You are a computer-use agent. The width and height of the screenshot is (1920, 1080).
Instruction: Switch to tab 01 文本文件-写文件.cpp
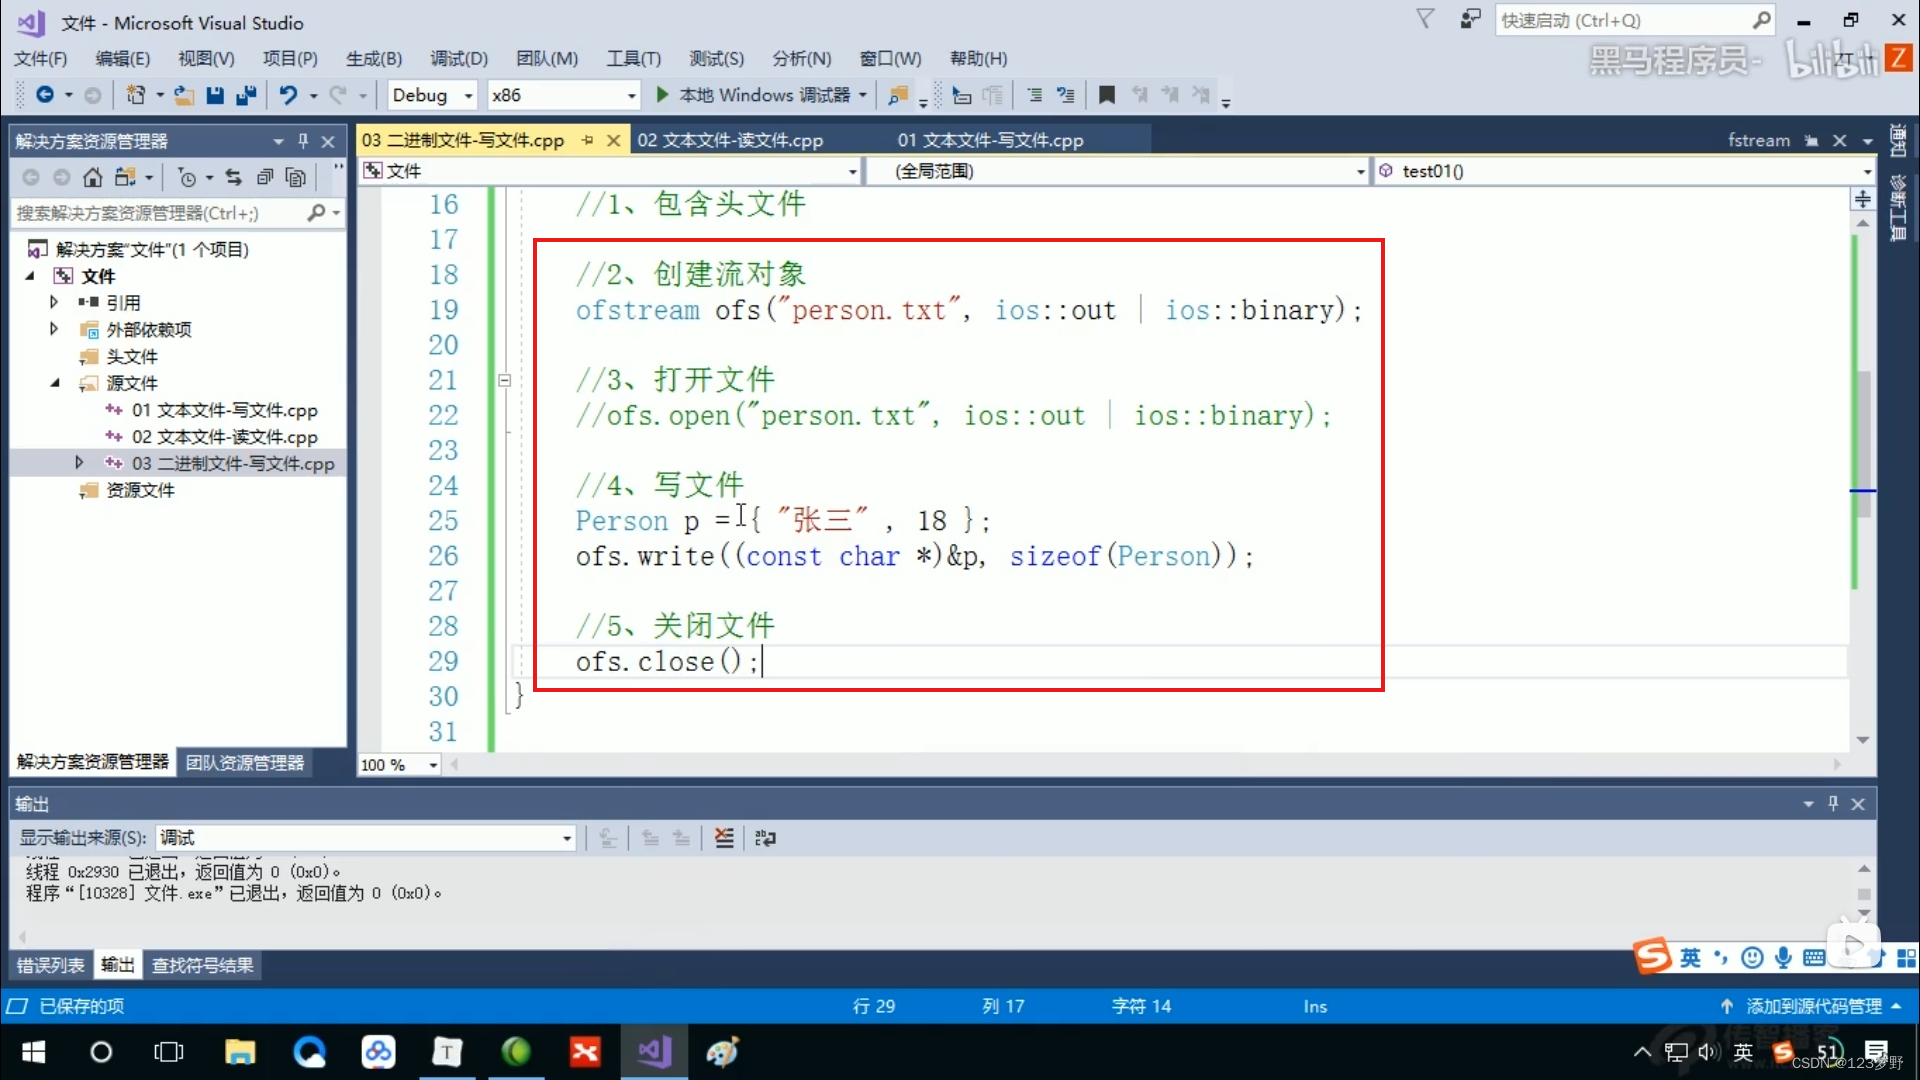(990, 140)
